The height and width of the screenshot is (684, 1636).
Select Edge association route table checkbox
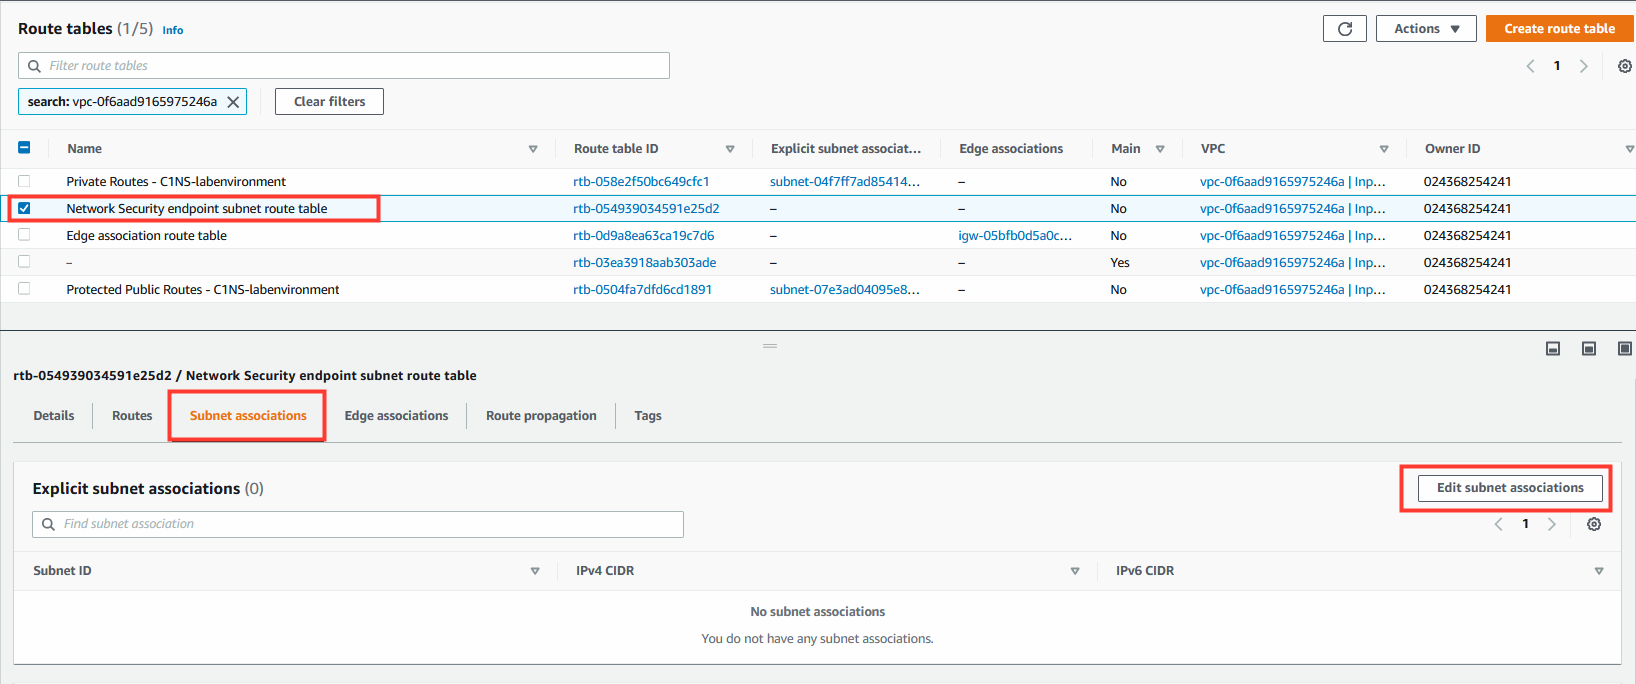(x=24, y=235)
